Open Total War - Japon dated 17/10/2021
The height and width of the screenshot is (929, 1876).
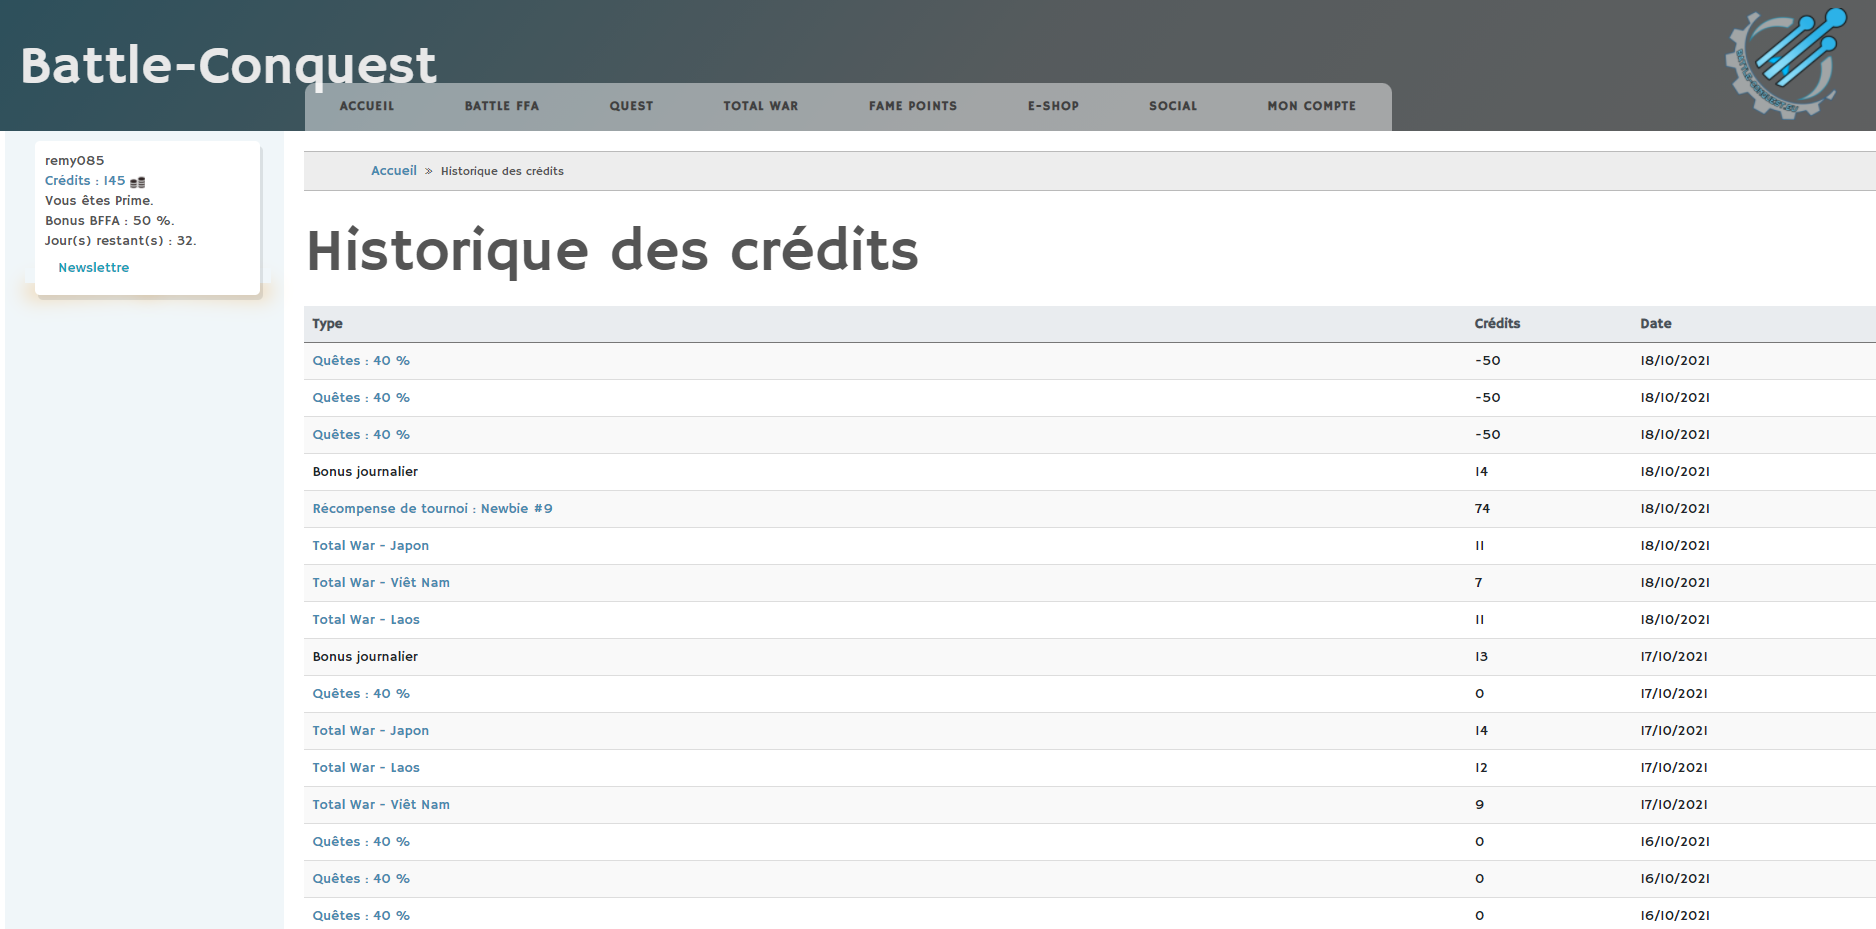point(371,731)
